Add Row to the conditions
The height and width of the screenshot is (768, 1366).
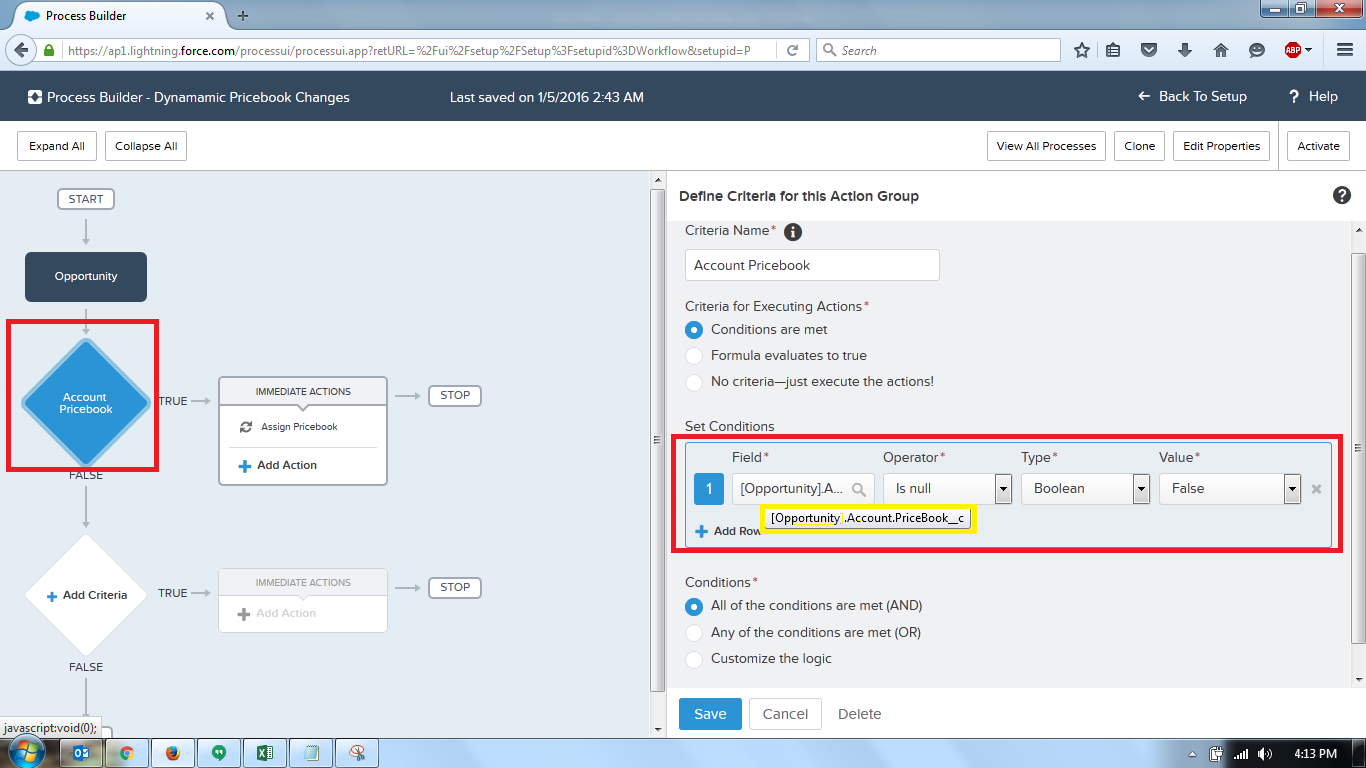click(729, 532)
